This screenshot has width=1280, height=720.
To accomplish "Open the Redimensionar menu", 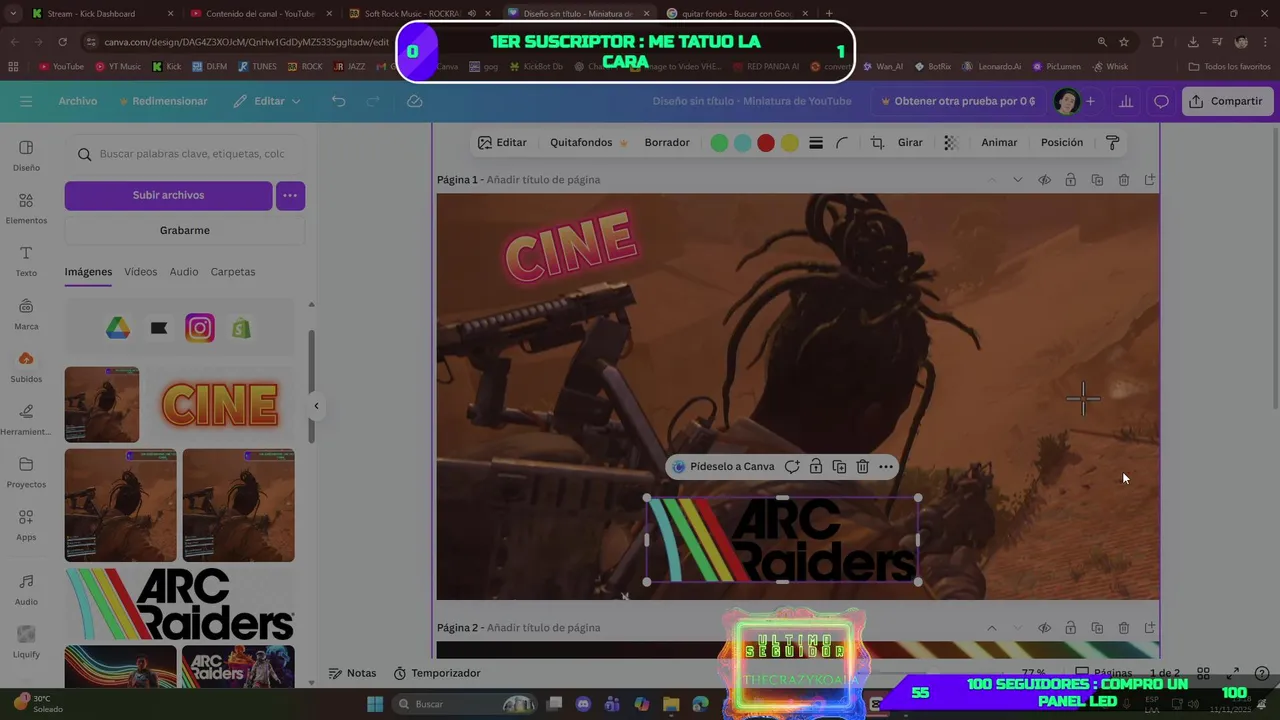I will click(x=163, y=101).
